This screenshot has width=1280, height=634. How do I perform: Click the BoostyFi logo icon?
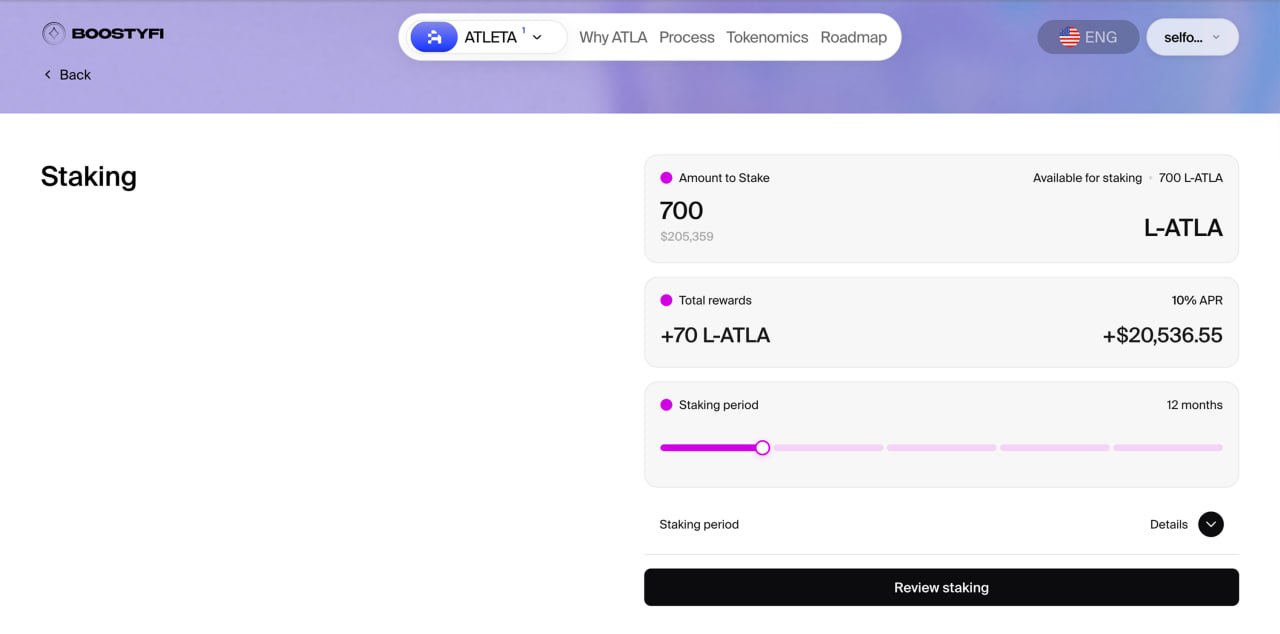53,34
